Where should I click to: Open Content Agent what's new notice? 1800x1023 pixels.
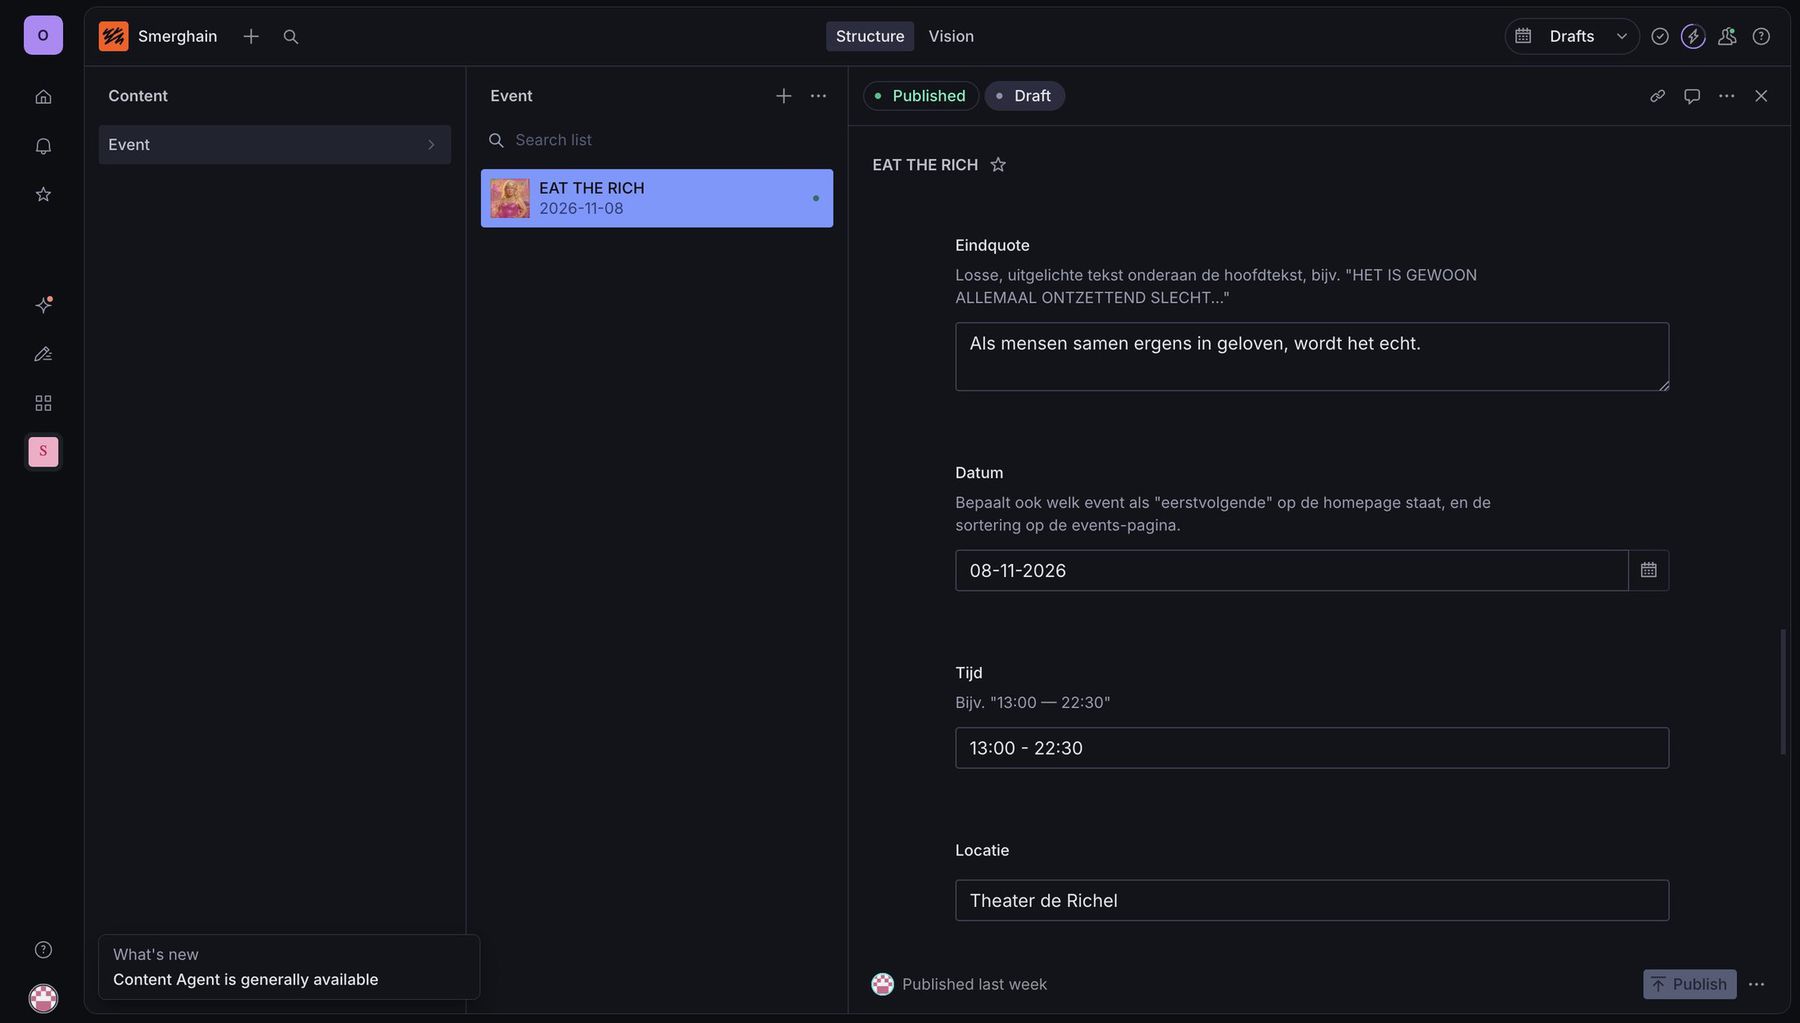pos(289,967)
